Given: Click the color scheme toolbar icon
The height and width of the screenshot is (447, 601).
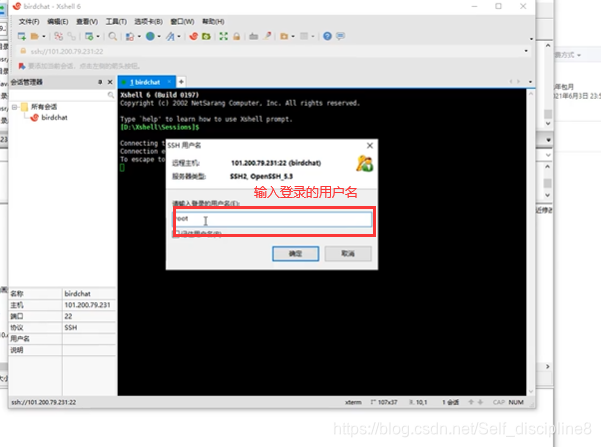Looking at the screenshot, I should (x=130, y=36).
